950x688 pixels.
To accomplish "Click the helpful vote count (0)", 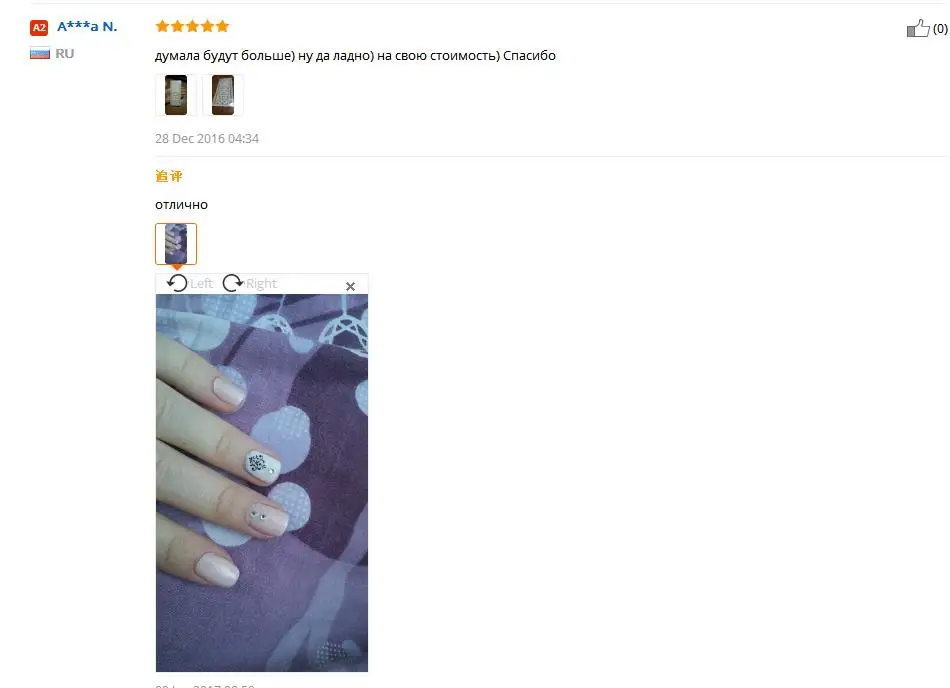I will coord(940,28).
